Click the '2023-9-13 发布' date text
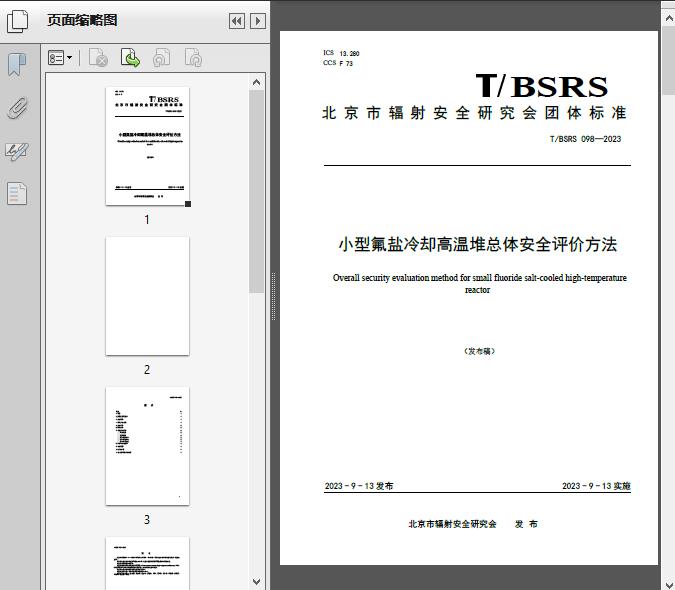675x590 pixels. point(359,486)
